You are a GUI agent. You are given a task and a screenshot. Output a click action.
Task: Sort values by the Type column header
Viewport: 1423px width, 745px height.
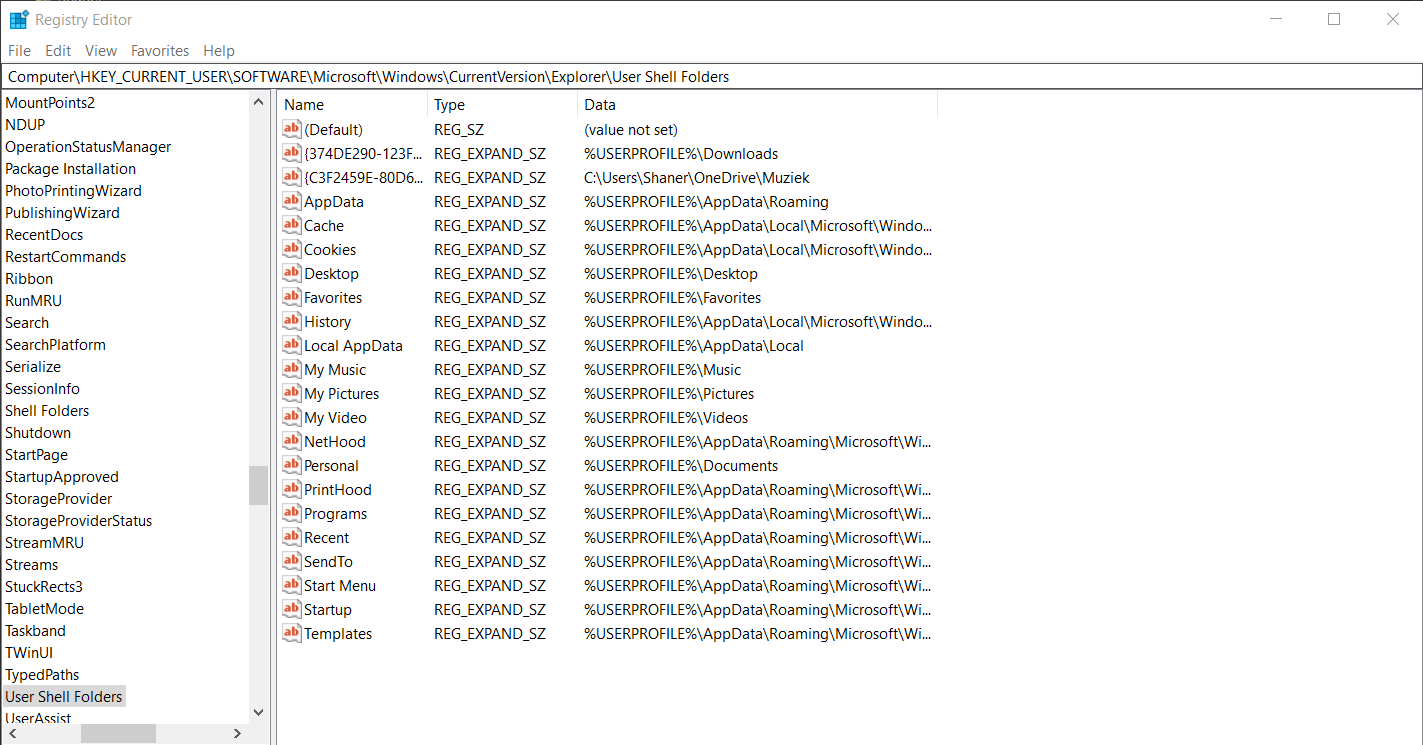[x=502, y=104]
